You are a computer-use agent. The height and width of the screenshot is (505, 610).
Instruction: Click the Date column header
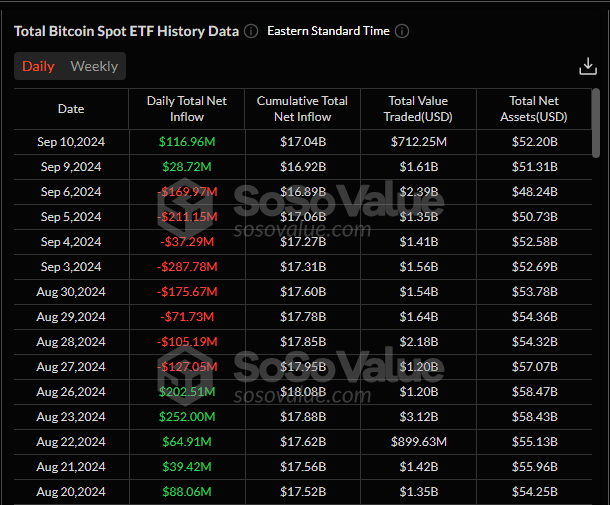click(x=71, y=109)
